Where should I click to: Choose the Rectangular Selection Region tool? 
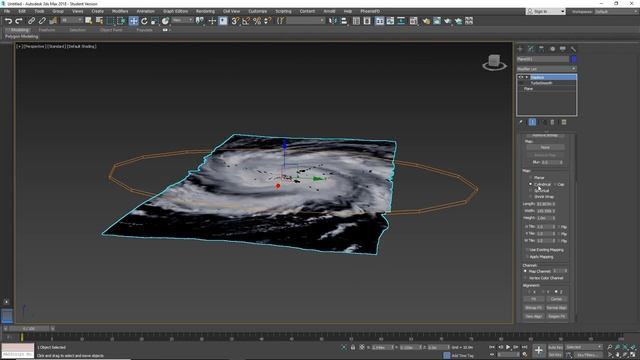(x=111, y=21)
